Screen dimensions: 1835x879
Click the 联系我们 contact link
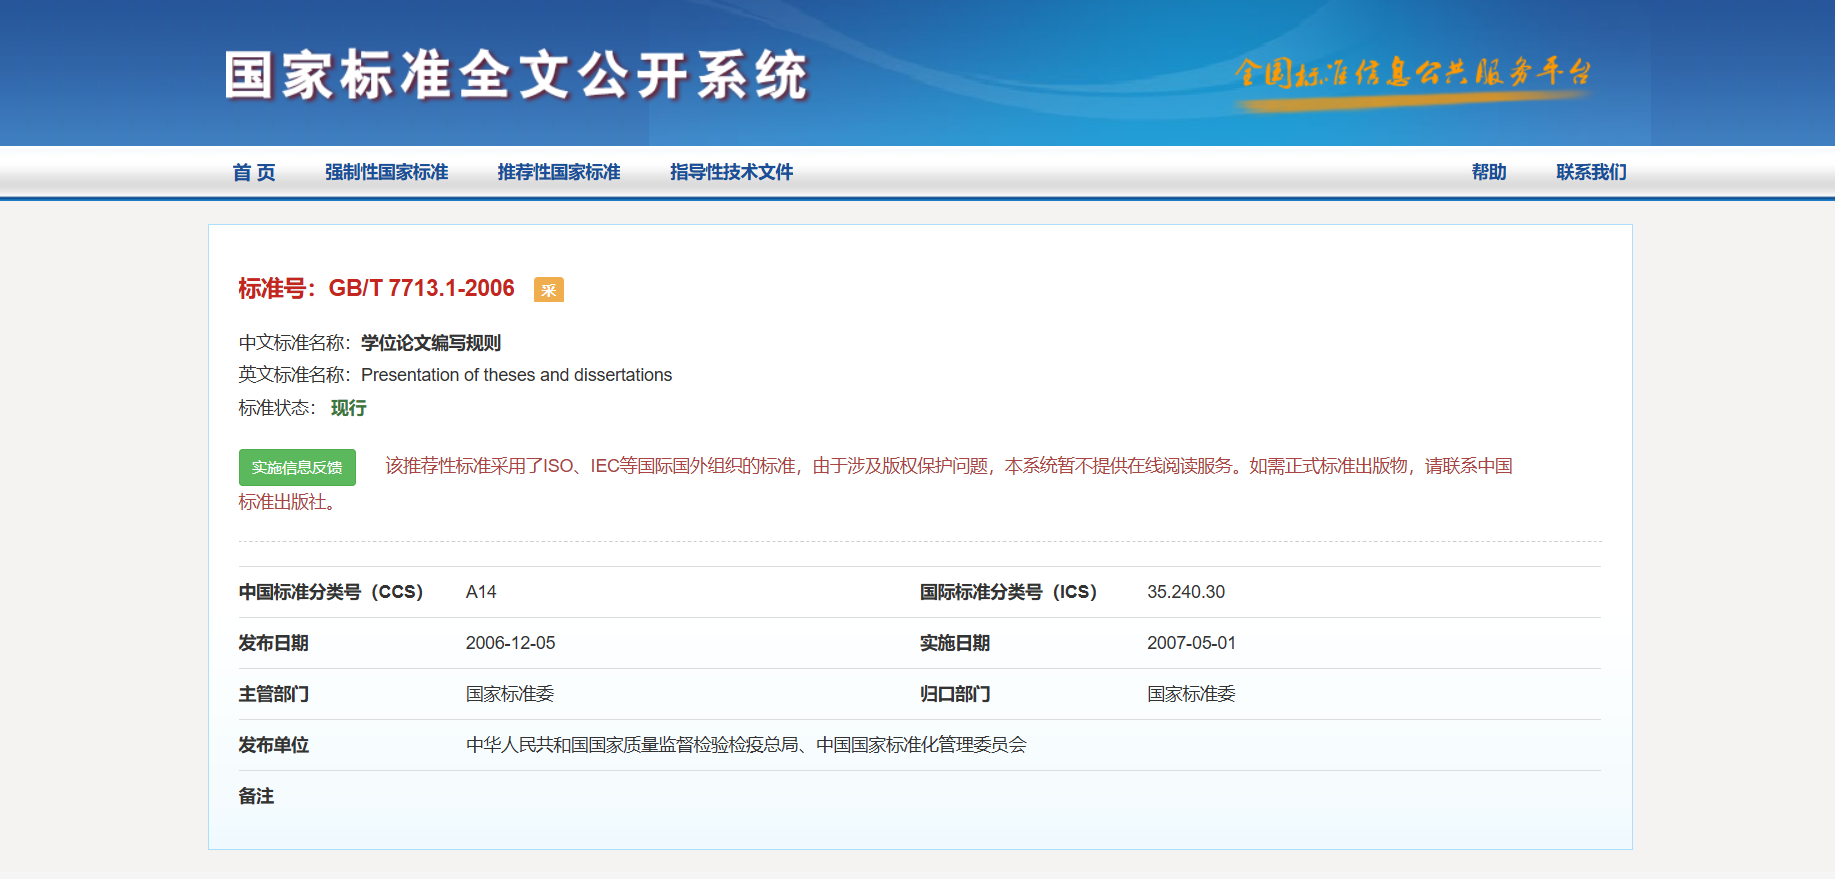pyautogui.click(x=1591, y=172)
